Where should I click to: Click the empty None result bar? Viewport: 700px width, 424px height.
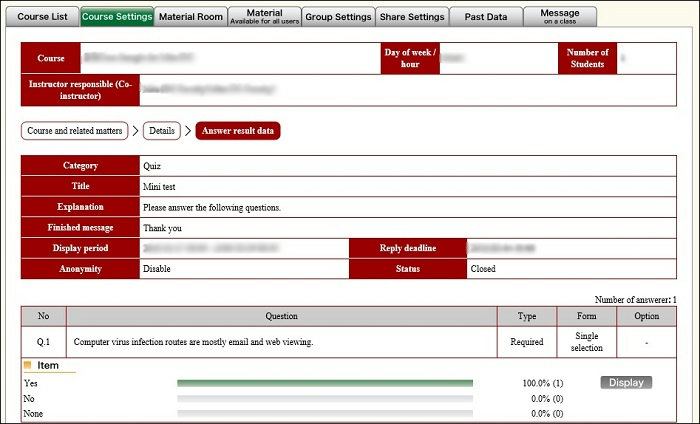pos(324,413)
